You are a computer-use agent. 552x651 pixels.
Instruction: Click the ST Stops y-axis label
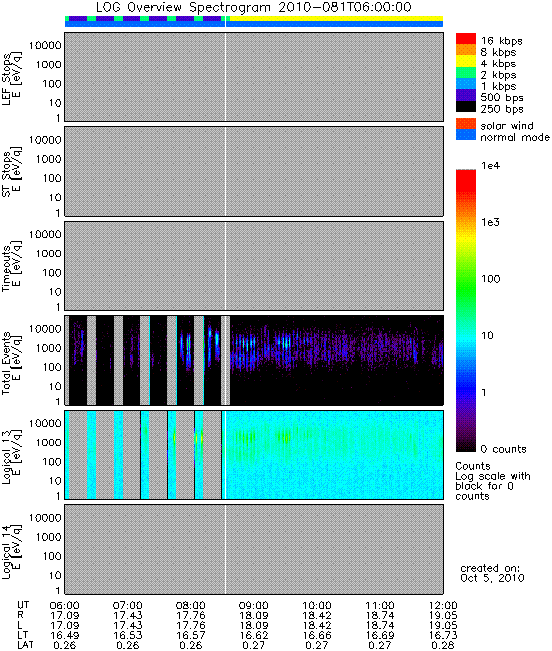coord(11,172)
